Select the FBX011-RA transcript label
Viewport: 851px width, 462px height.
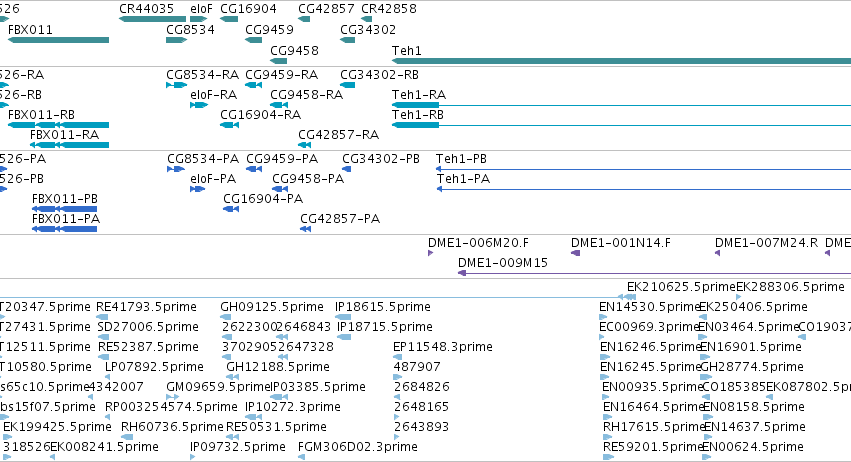coord(64,135)
